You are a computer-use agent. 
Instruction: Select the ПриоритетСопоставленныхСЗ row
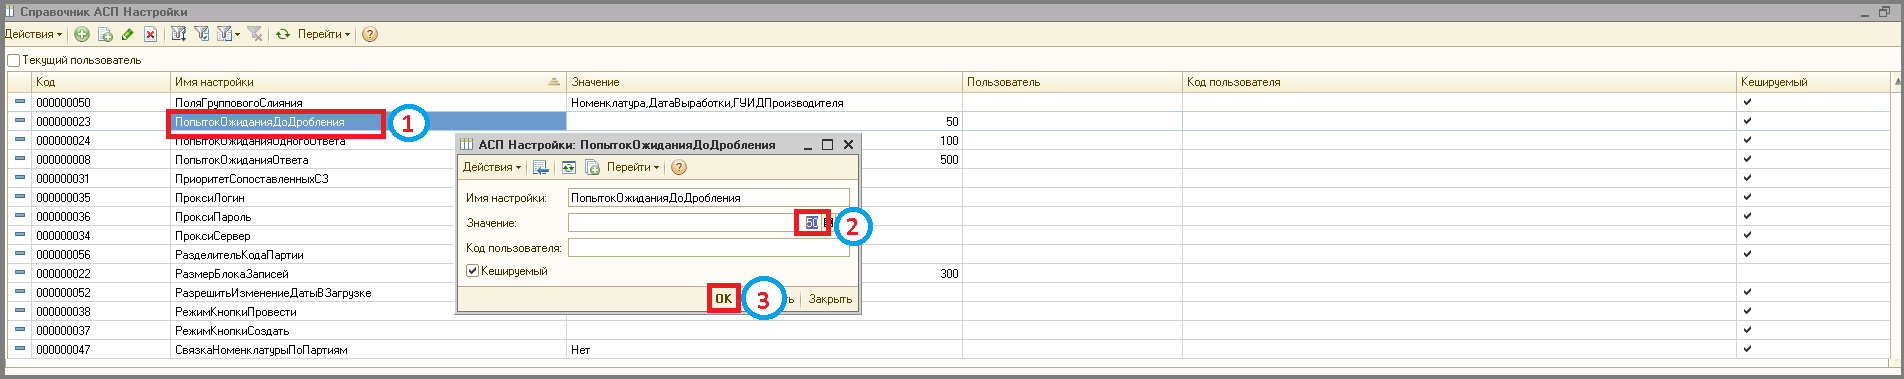click(251, 179)
